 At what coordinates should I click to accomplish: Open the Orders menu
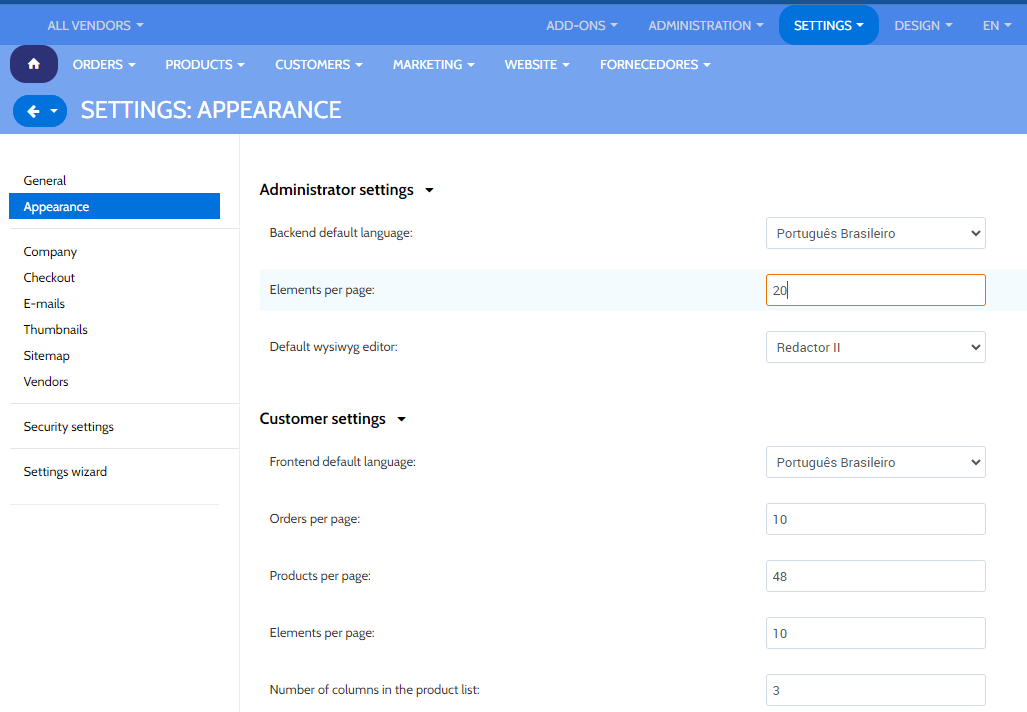pyautogui.click(x=104, y=65)
